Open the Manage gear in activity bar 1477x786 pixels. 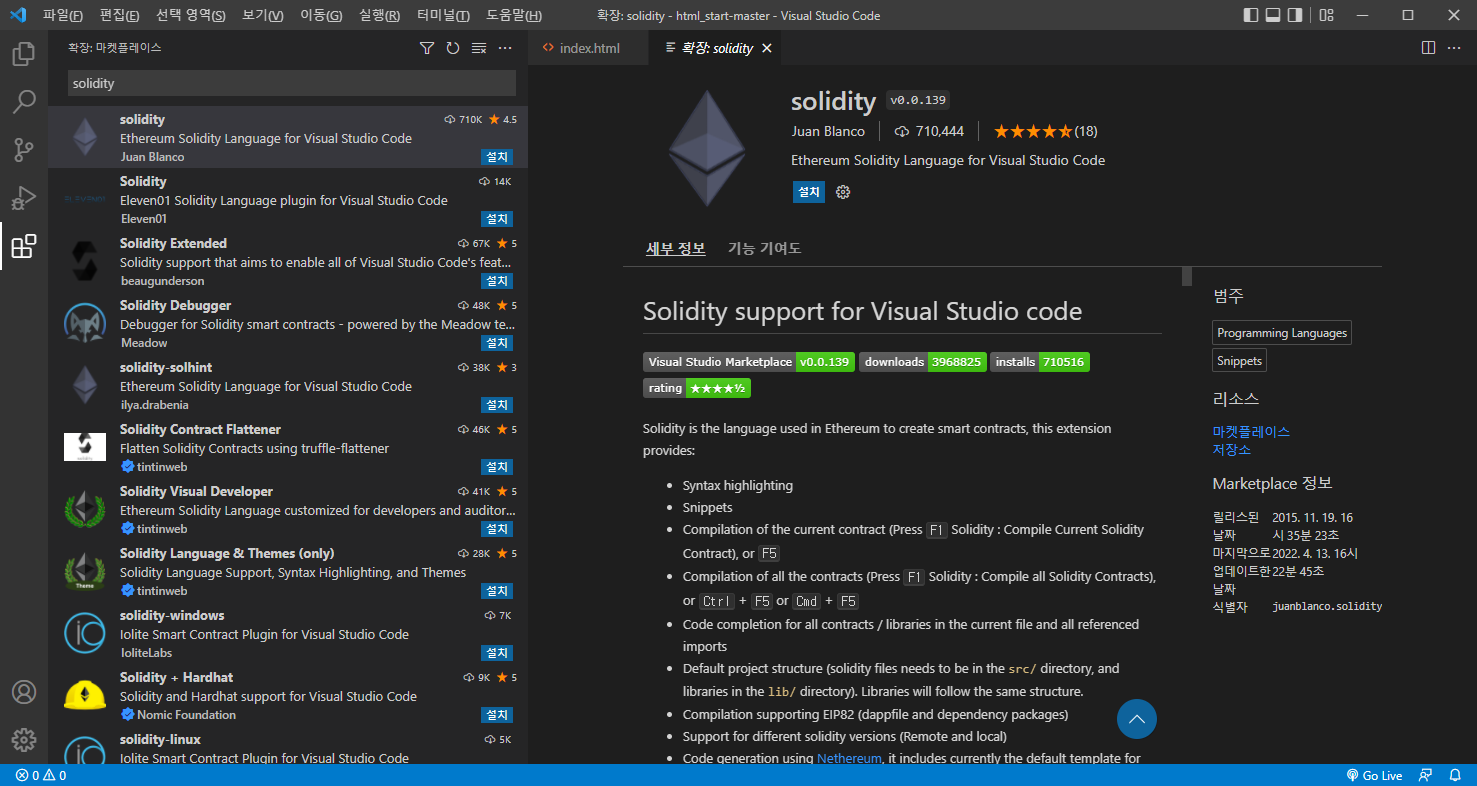24,740
